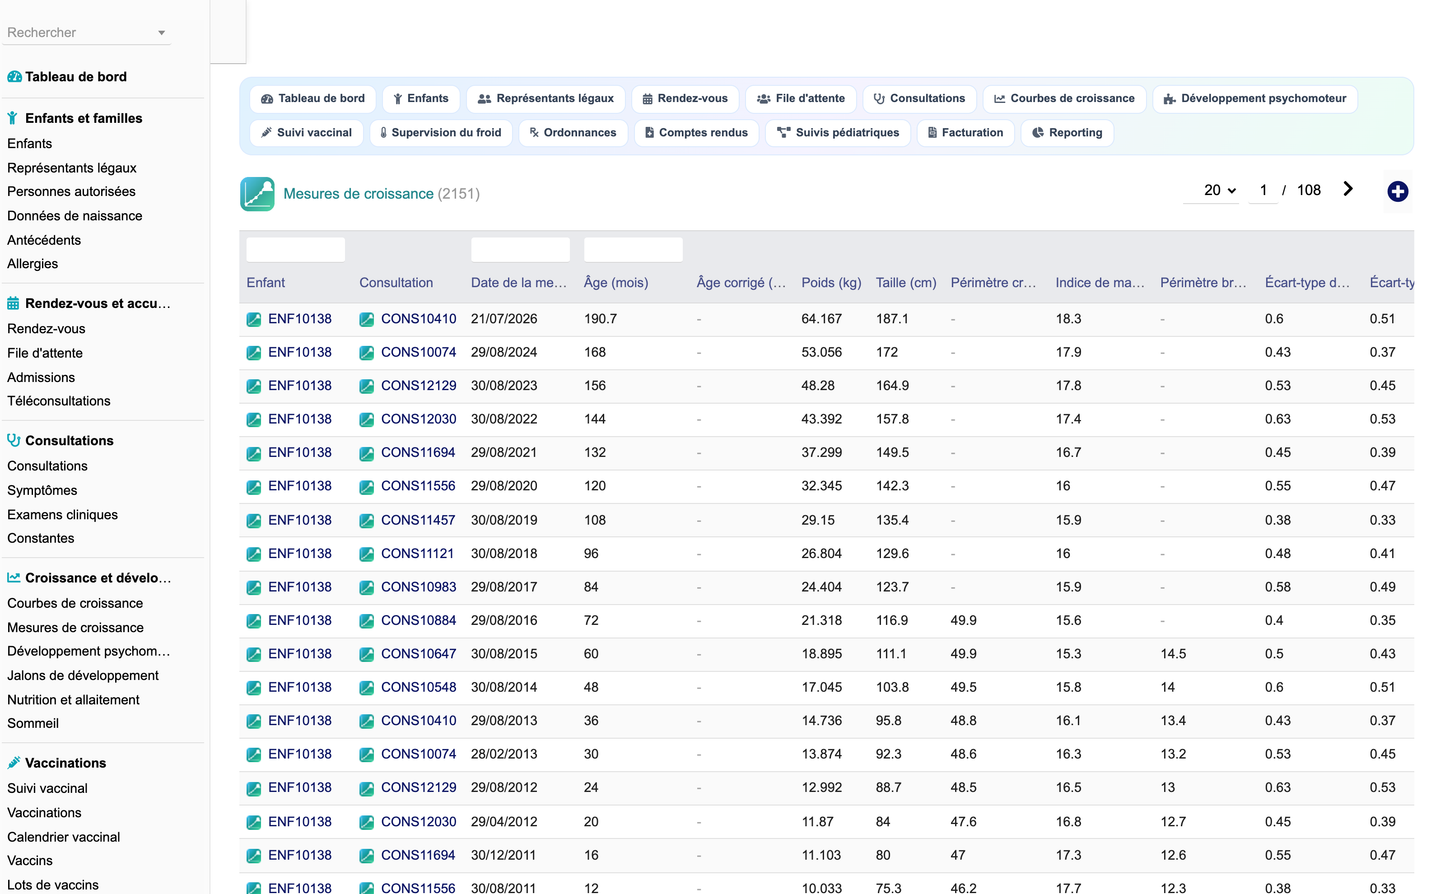Click child icon in the 30/08/2014 row
Screen dimensions: 1445x894
(x=254, y=688)
